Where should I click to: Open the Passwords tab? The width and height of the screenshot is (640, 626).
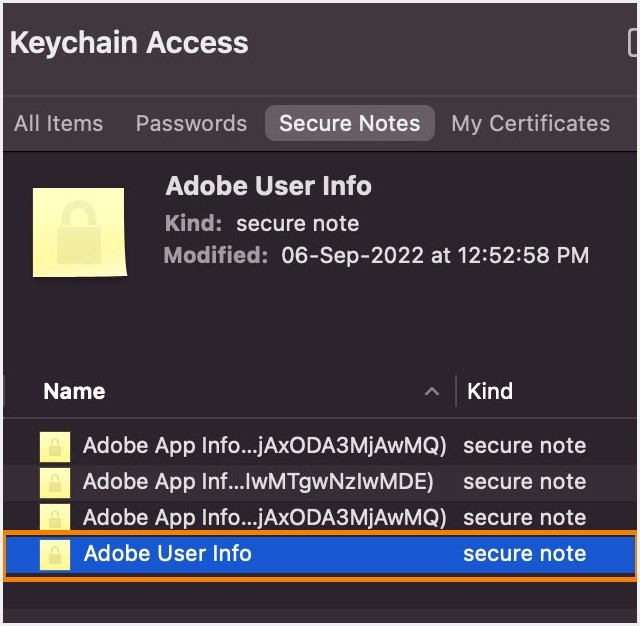click(191, 124)
